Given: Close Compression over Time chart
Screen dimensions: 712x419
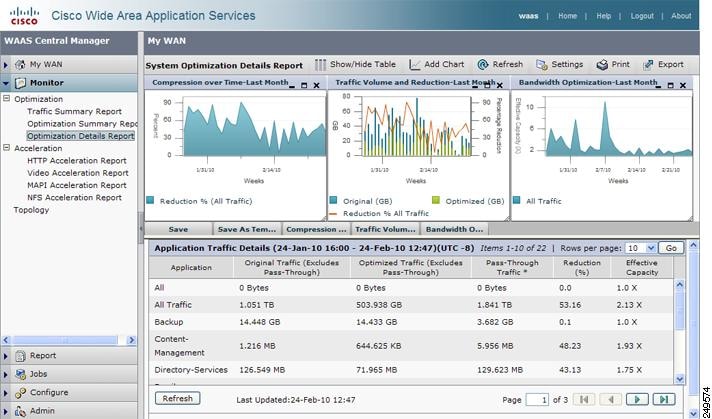Looking at the screenshot, I should 316,85.
